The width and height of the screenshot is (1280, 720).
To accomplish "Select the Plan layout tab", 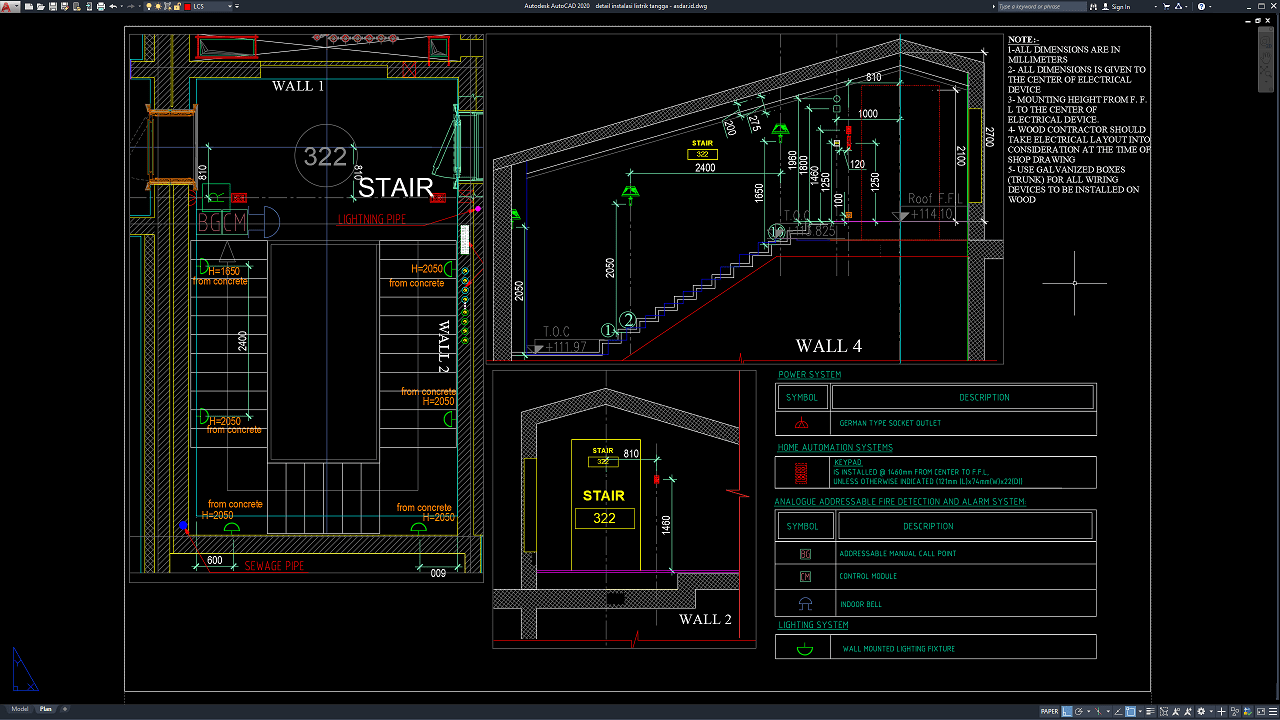I will (46, 709).
